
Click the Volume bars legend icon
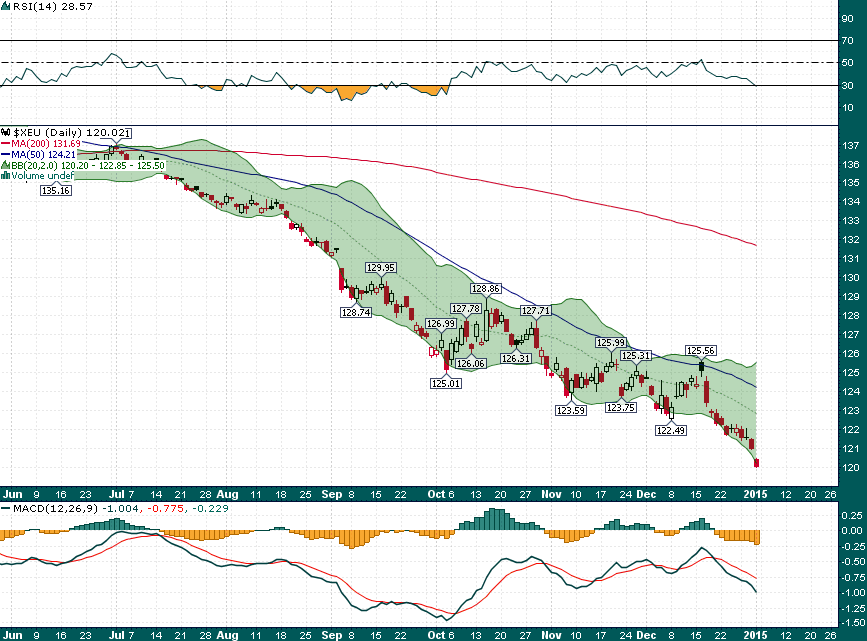tap(5, 176)
